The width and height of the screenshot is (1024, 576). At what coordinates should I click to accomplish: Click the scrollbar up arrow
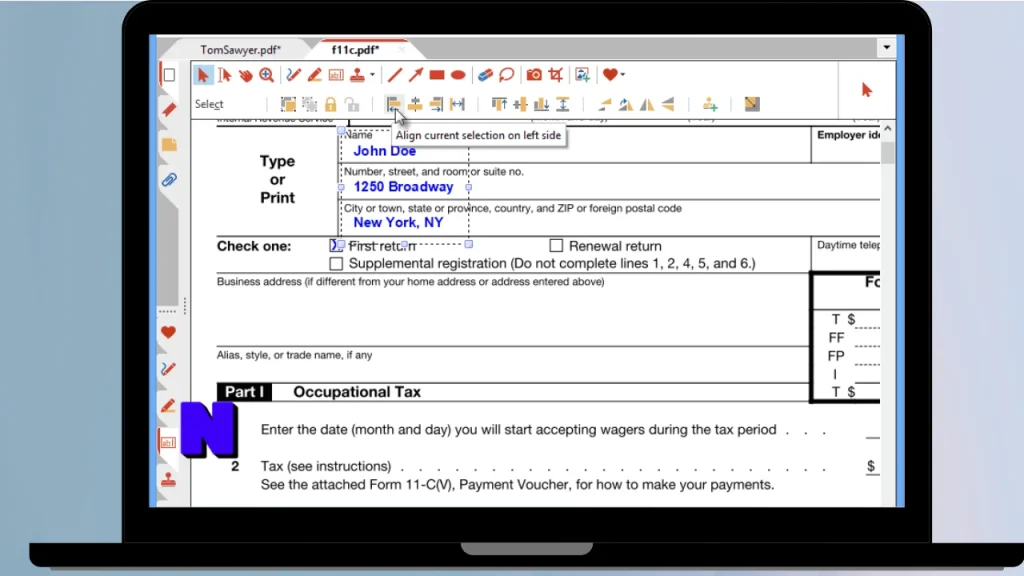pyautogui.click(x=888, y=129)
